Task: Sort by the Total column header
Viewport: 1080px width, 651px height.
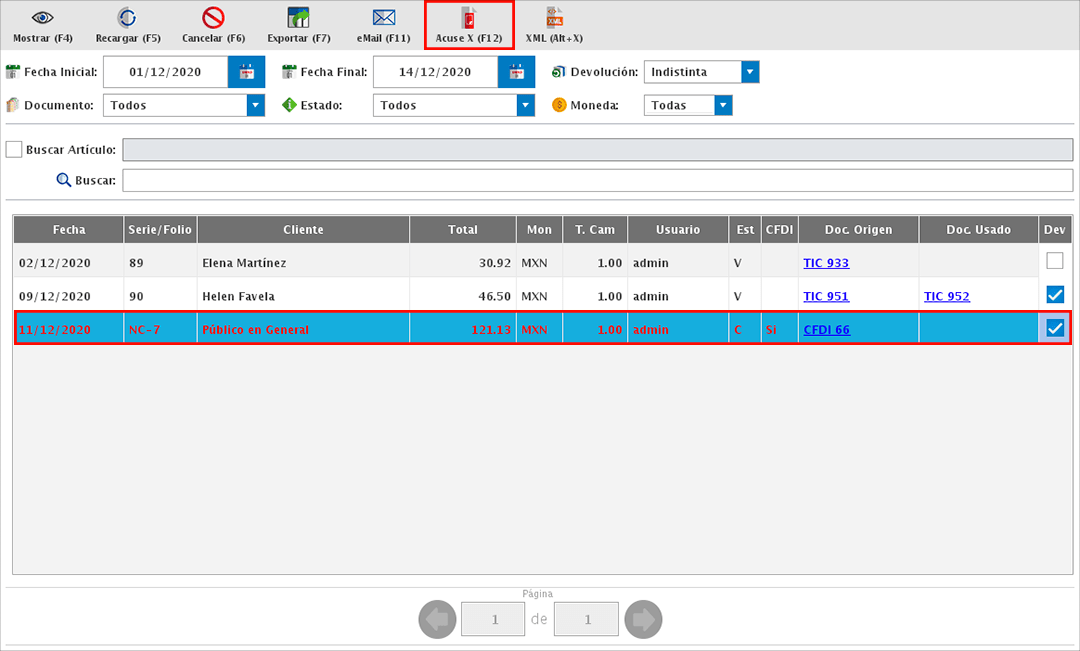Action: pyautogui.click(x=462, y=229)
